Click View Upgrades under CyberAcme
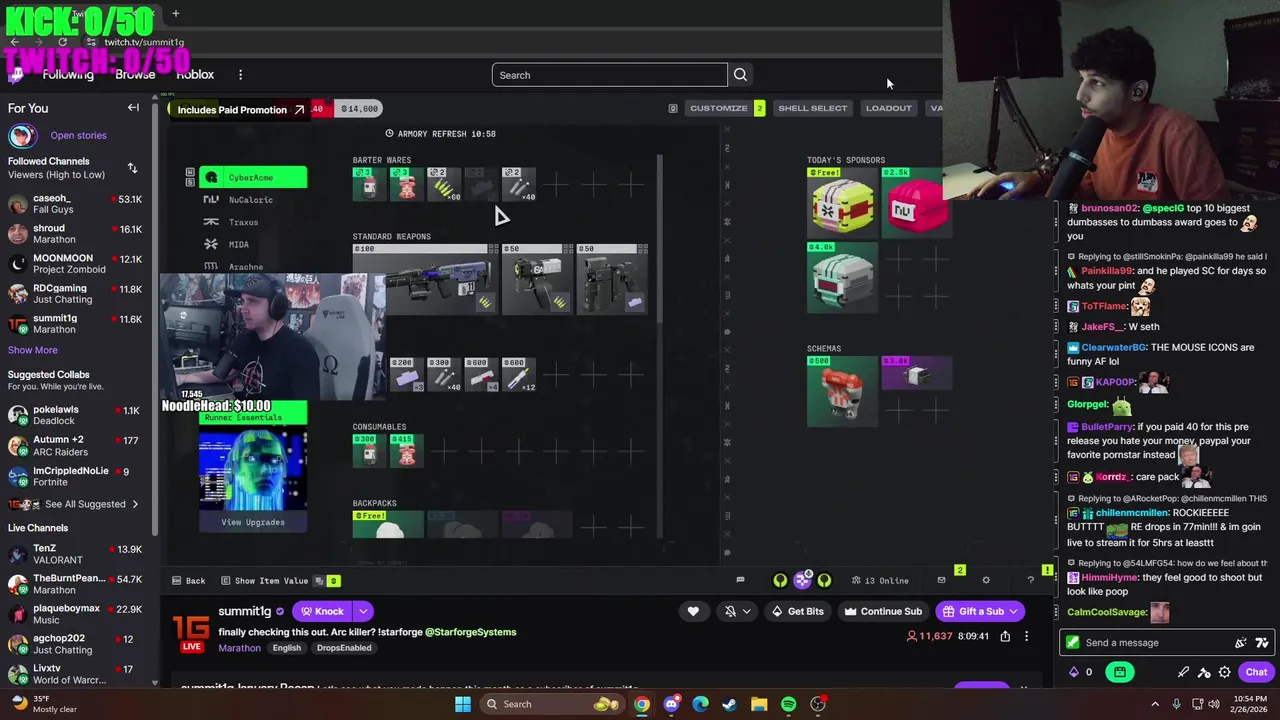The image size is (1280, 720). 253,522
